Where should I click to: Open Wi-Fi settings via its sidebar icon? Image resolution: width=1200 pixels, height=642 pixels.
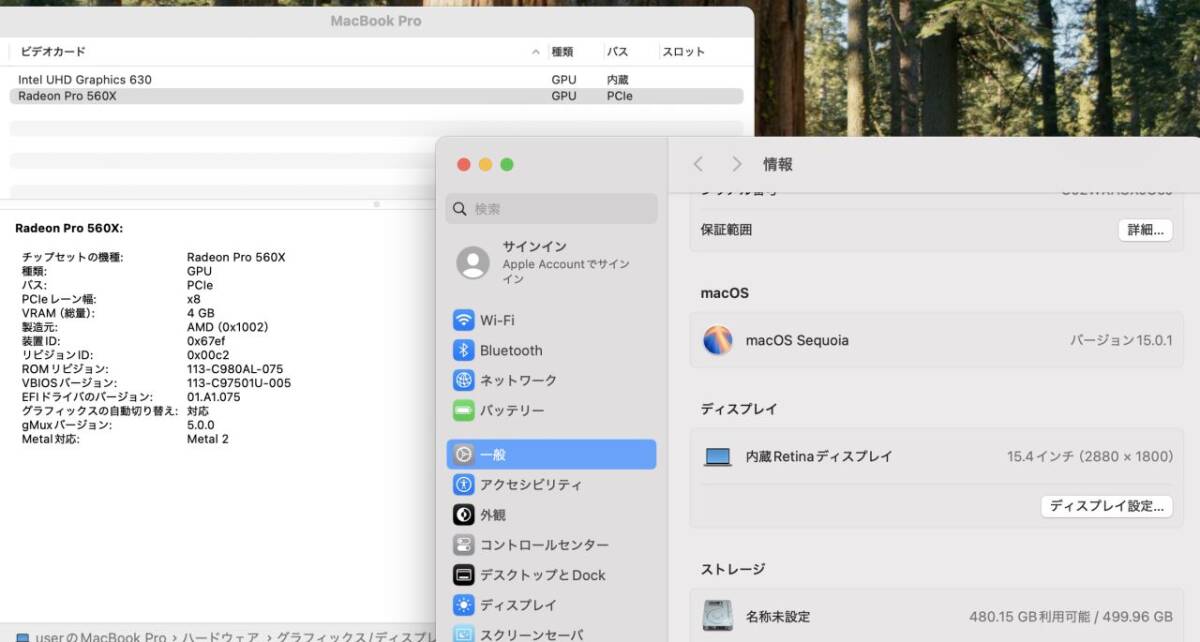(463, 320)
